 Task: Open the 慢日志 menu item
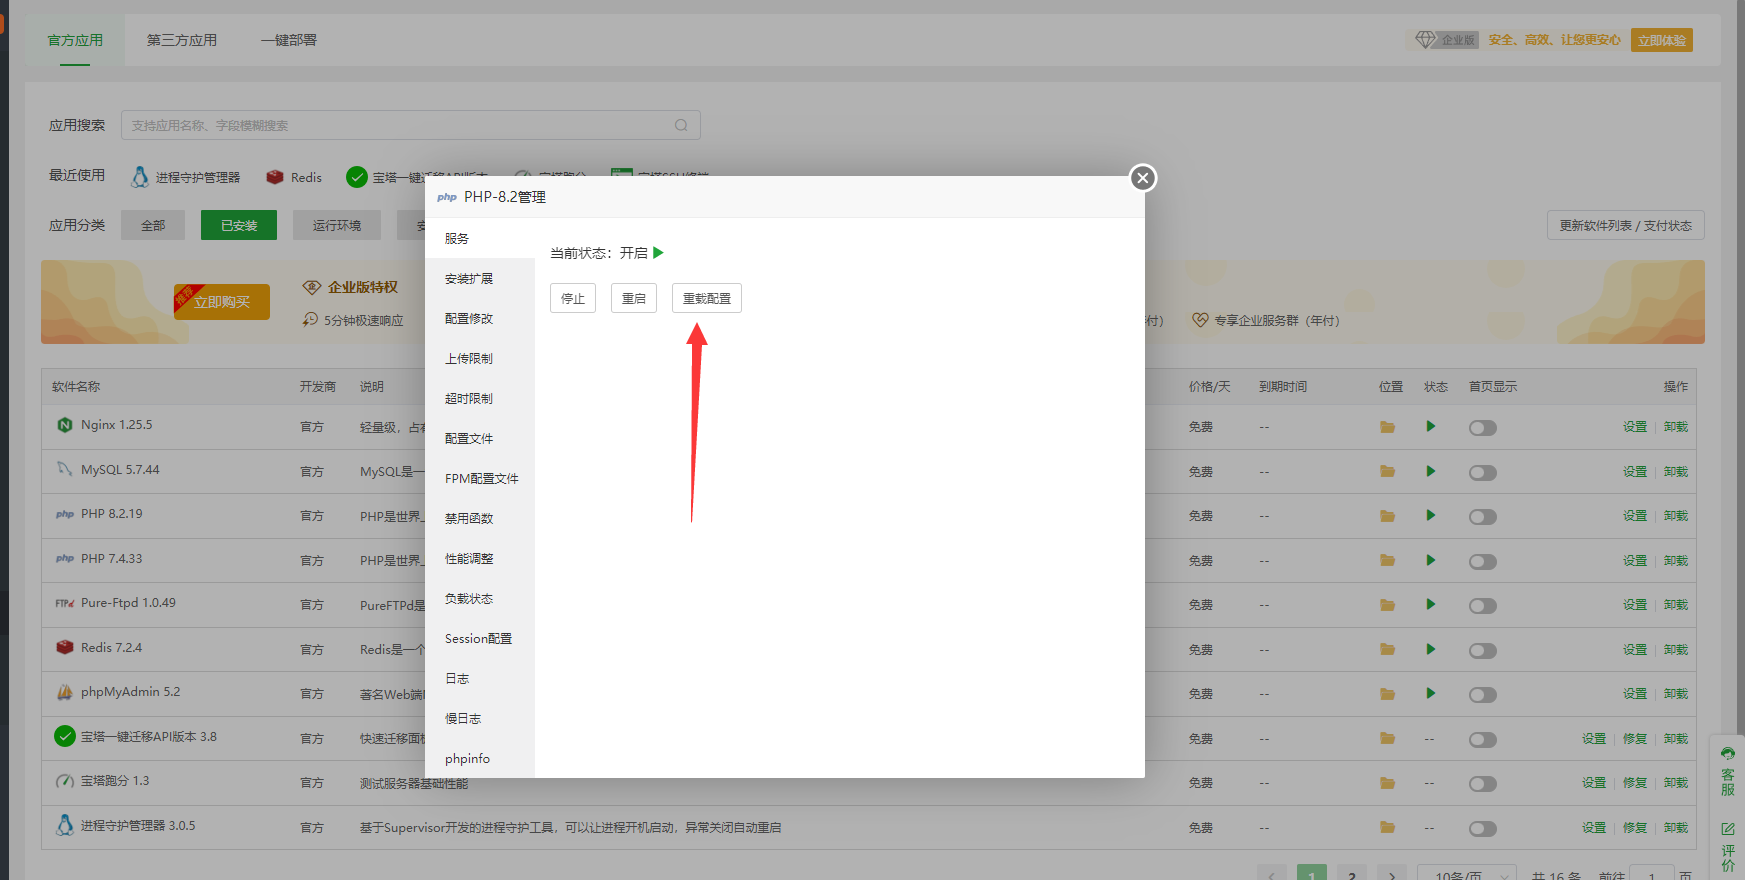480,718
